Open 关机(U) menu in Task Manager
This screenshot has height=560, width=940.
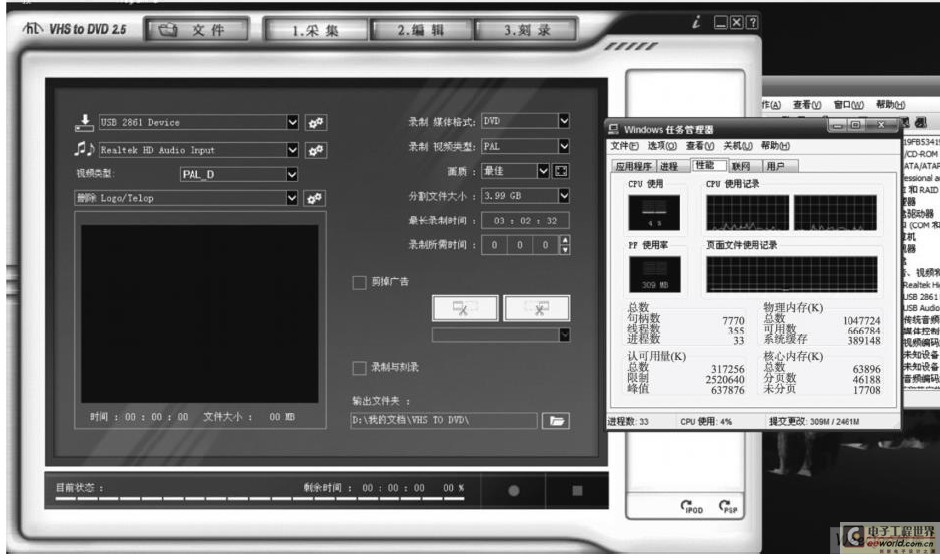pyautogui.click(x=737, y=146)
